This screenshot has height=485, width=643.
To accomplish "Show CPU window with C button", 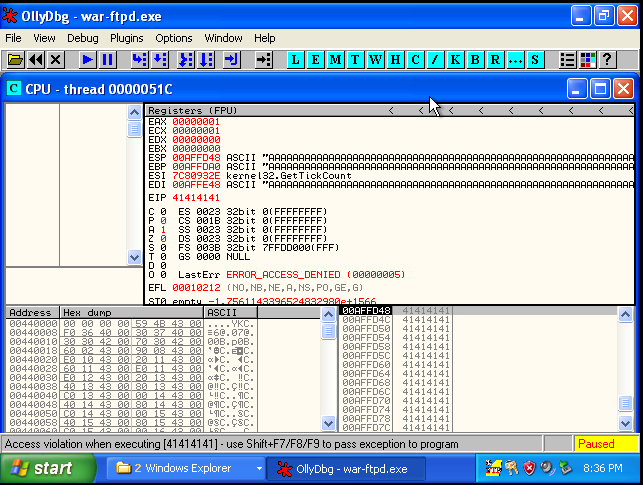I will (x=415, y=60).
